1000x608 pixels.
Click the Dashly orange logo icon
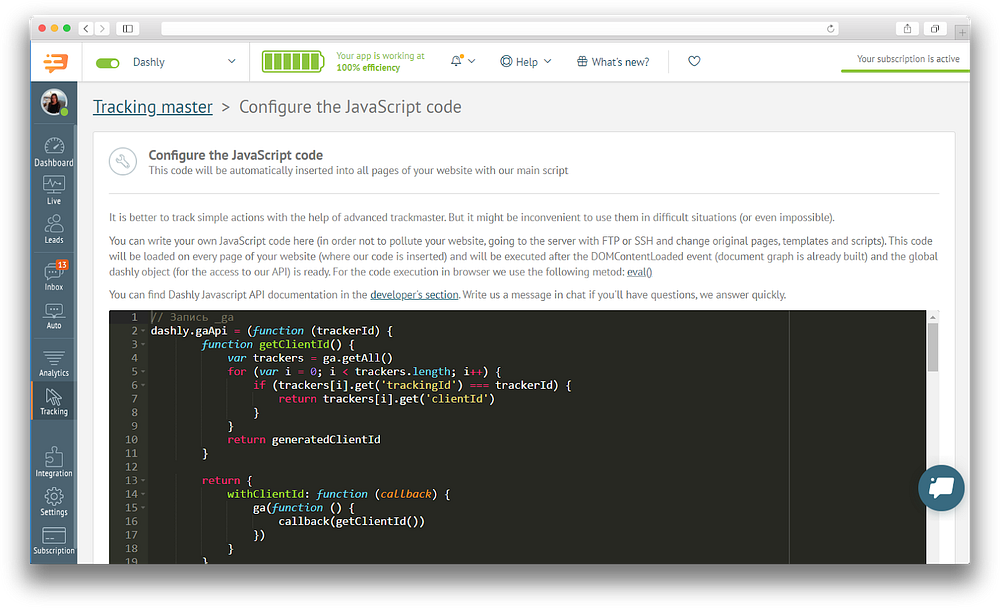55,62
